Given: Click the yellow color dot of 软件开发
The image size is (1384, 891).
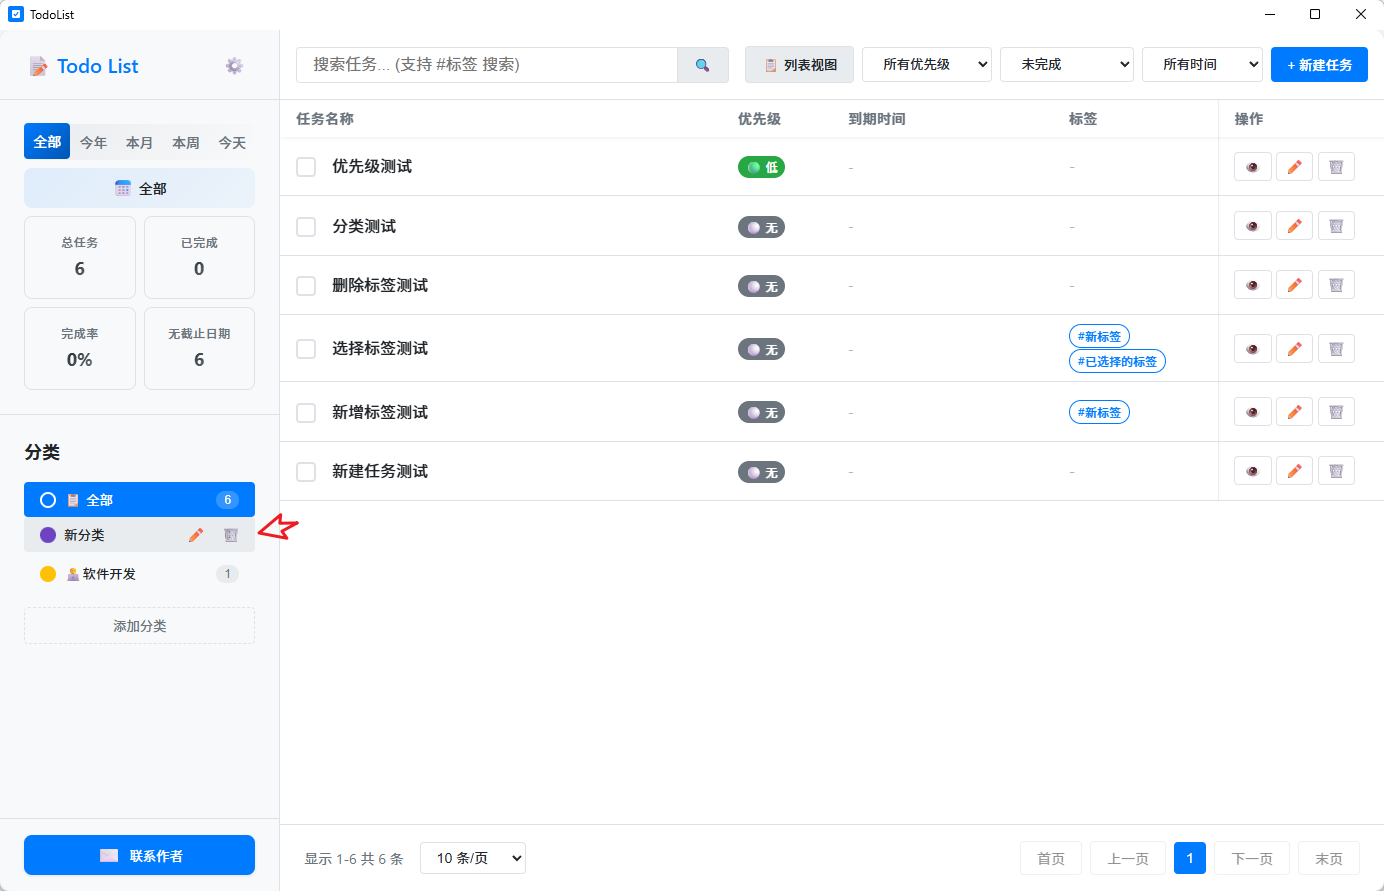Looking at the screenshot, I should [x=47, y=574].
